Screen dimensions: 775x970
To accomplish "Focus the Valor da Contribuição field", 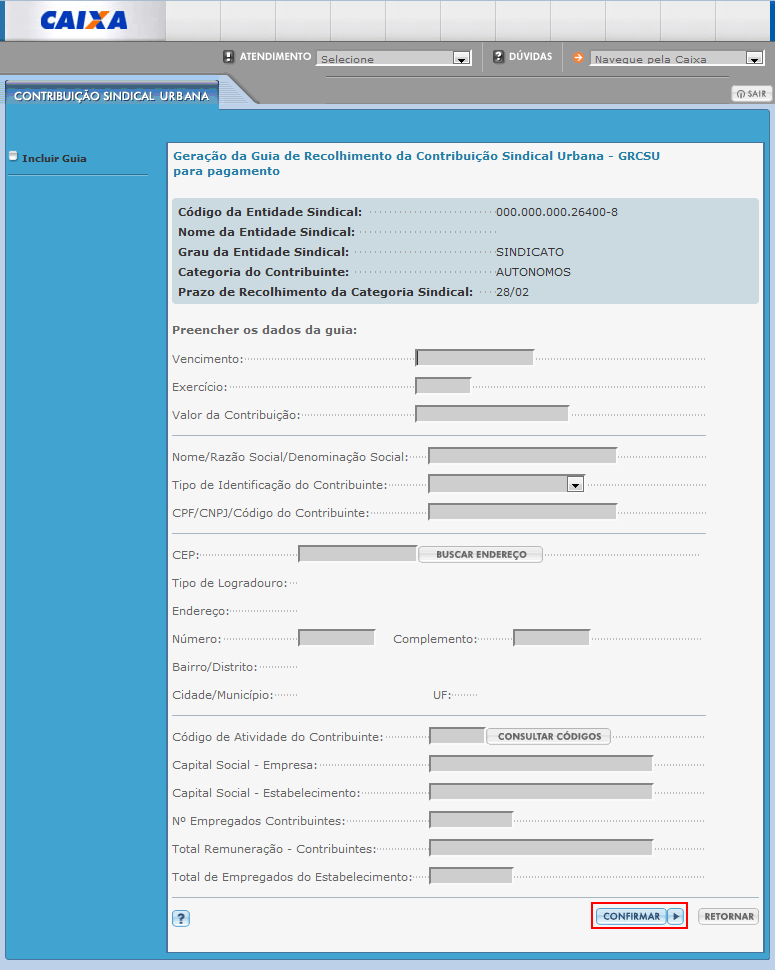I will 492,413.
